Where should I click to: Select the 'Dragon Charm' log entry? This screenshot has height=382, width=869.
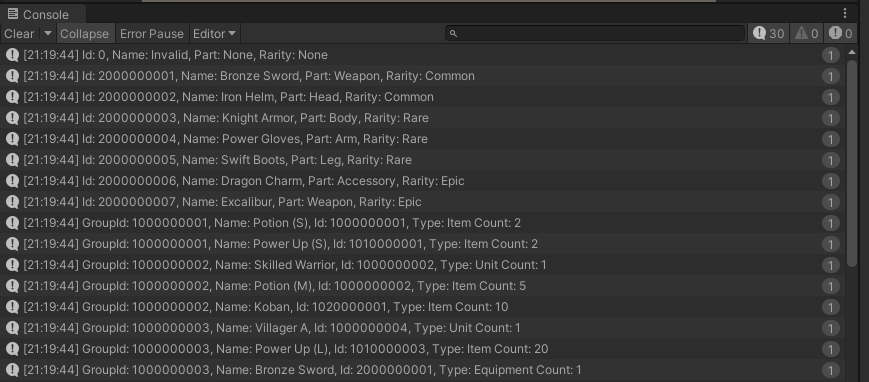pyautogui.click(x=423, y=181)
